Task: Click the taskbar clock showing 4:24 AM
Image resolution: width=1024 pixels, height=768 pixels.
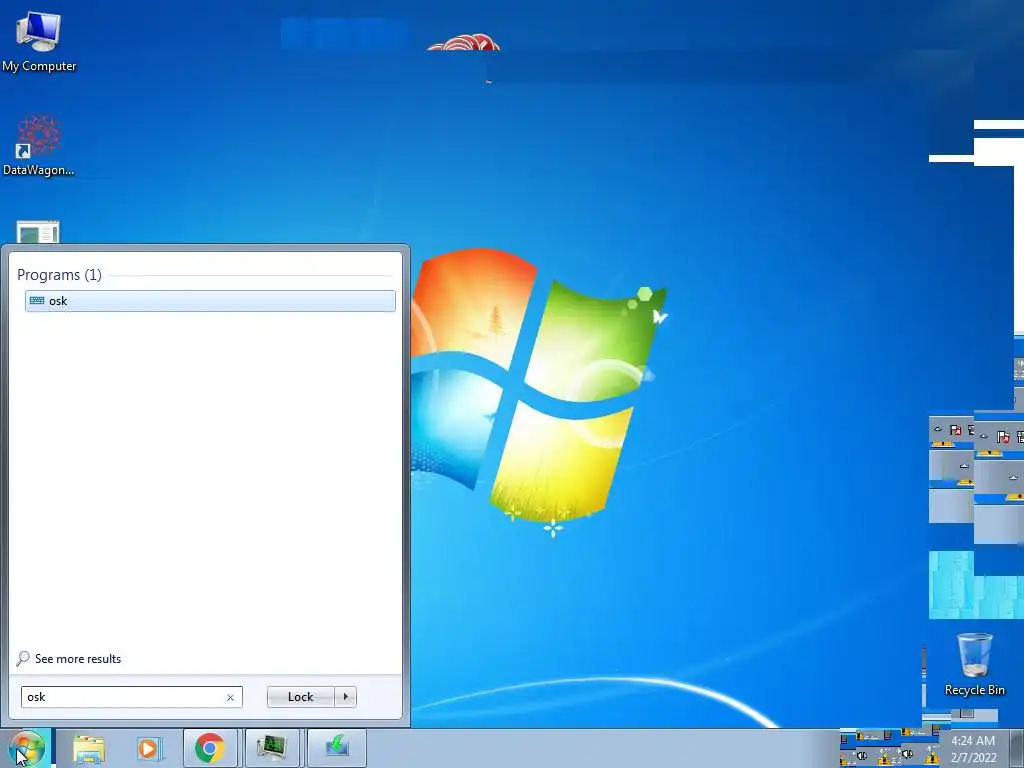Action: 973,748
